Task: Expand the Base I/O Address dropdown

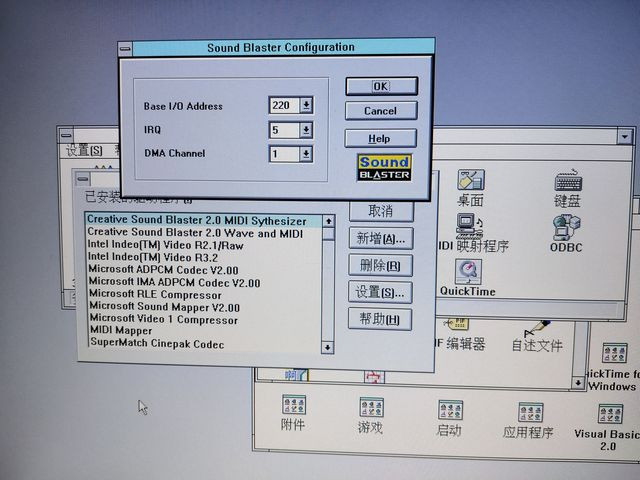Action: [x=306, y=105]
